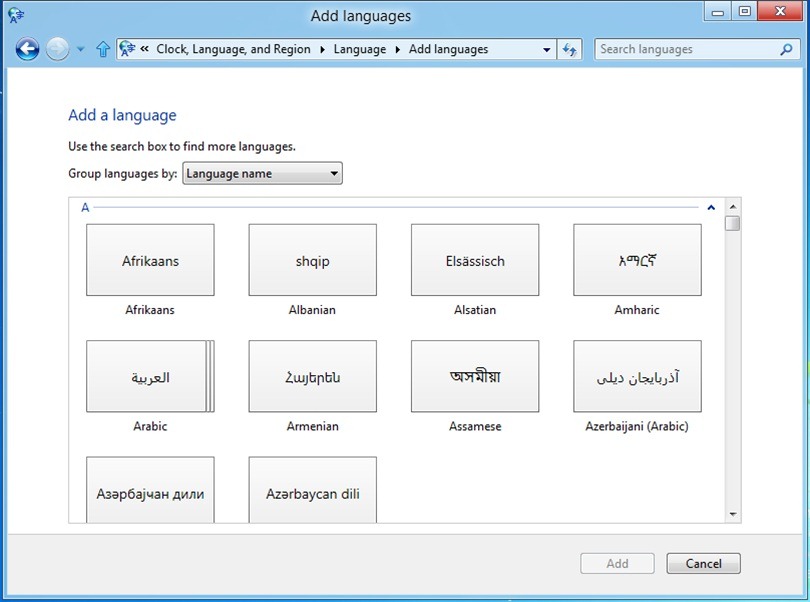The width and height of the screenshot is (810, 602).
Task: Choose the Assamese language tile
Action: click(x=474, y=377)
